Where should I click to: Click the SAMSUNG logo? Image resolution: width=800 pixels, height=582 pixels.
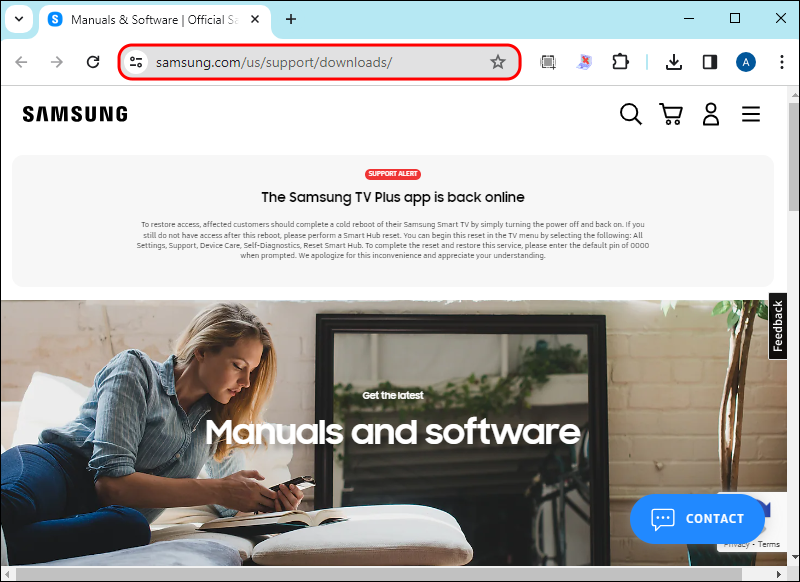[75, 114]
